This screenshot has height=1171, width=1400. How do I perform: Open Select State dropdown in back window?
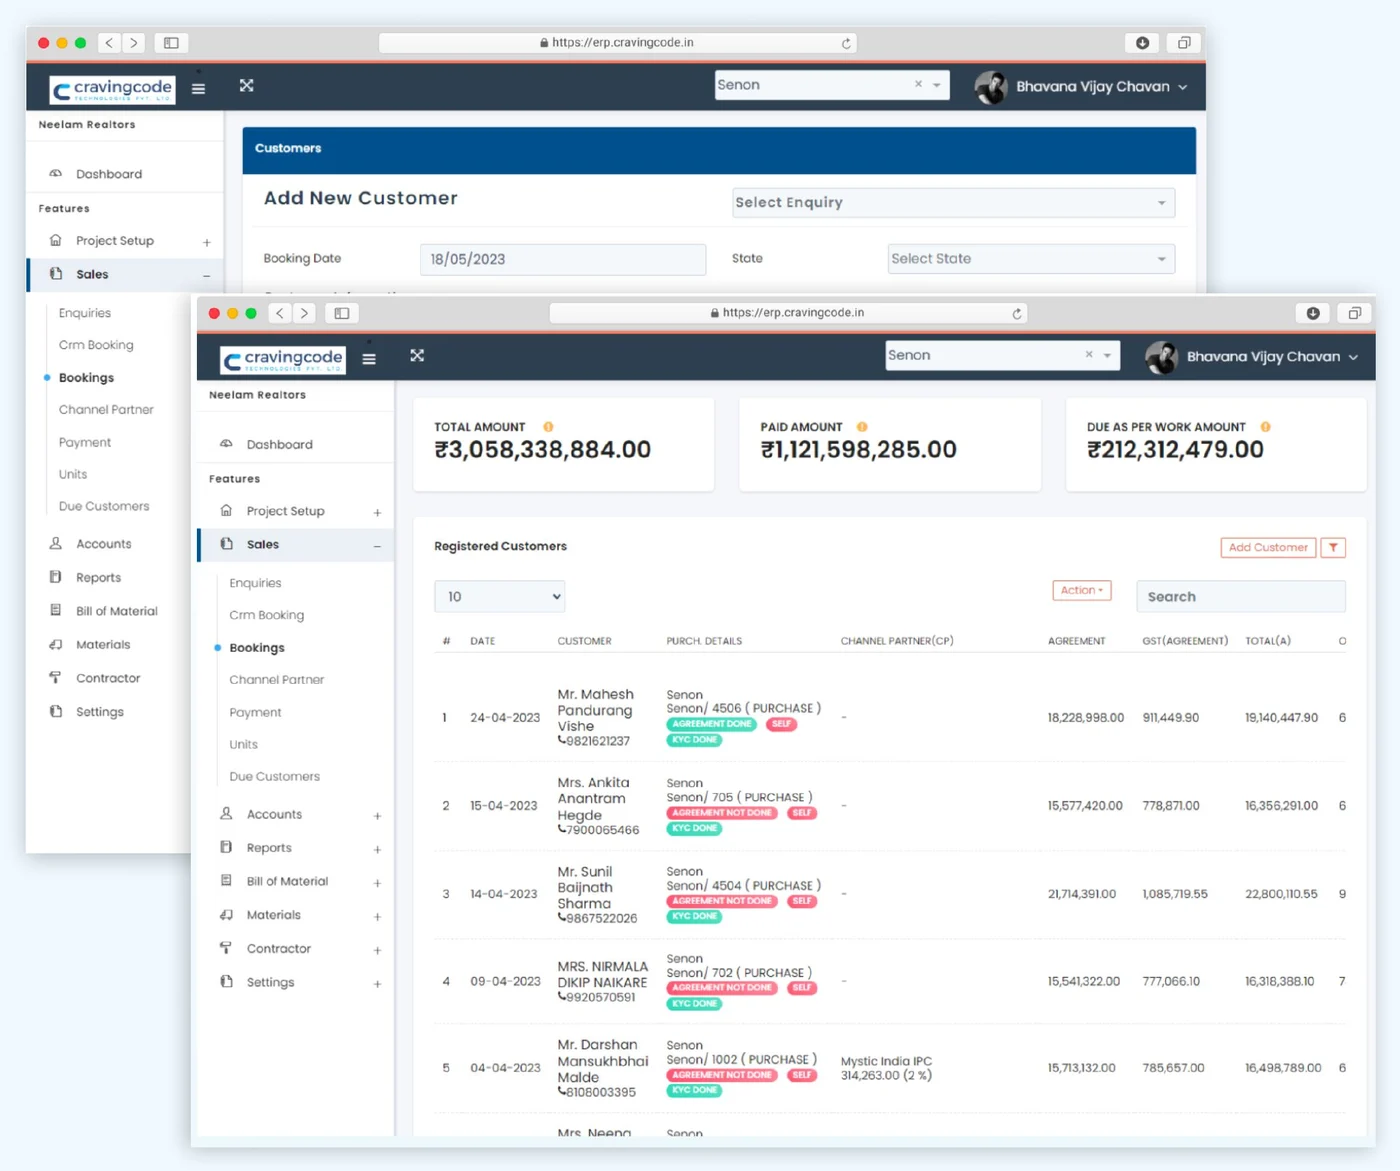[x=1031, y=259]
